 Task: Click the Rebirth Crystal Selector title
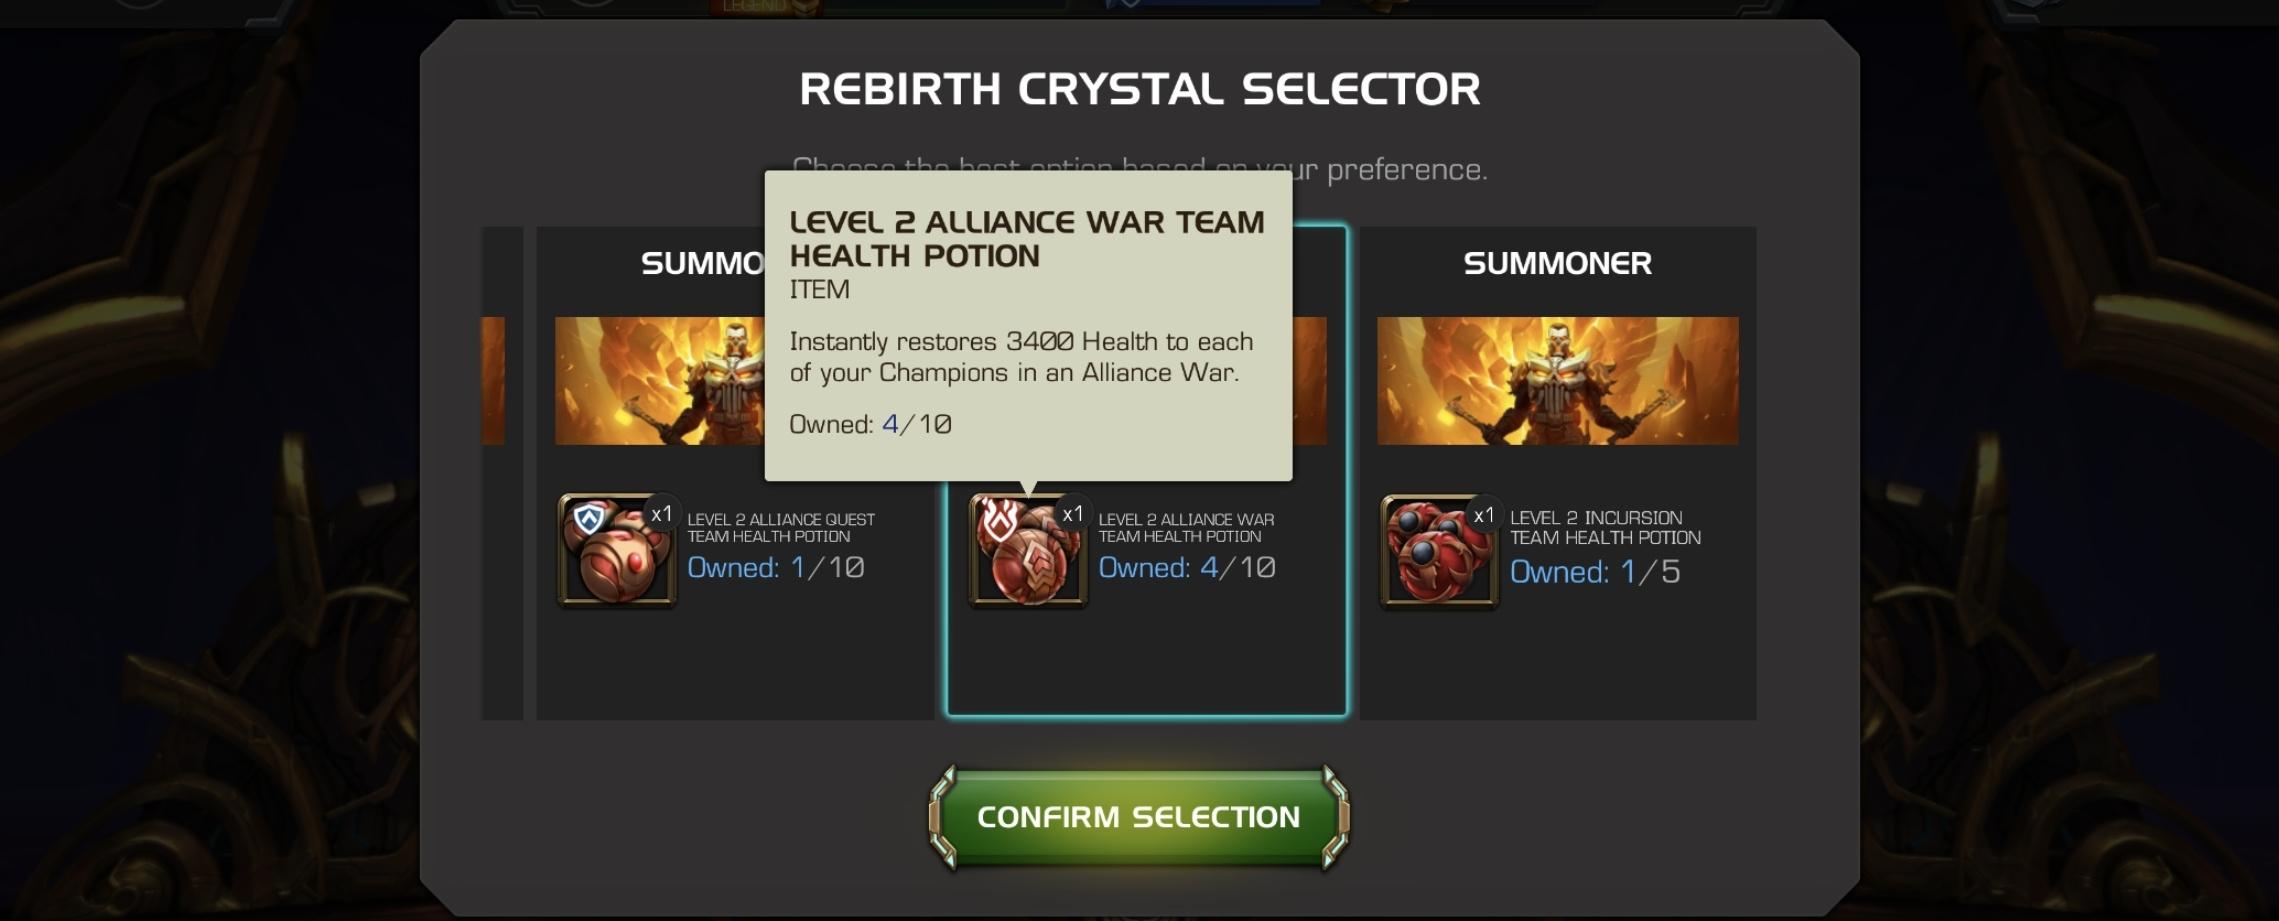tap(1140, 89)
